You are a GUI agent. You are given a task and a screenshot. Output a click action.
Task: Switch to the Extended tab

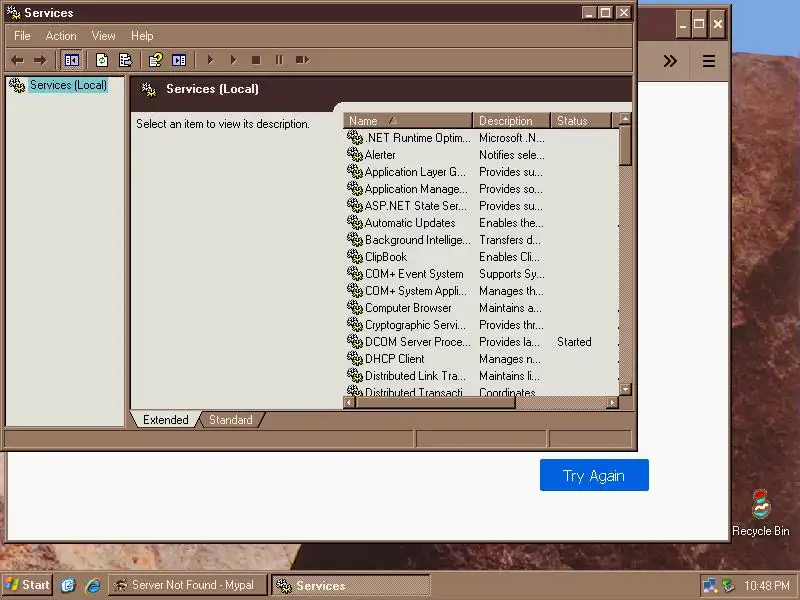tap(165, 419)
